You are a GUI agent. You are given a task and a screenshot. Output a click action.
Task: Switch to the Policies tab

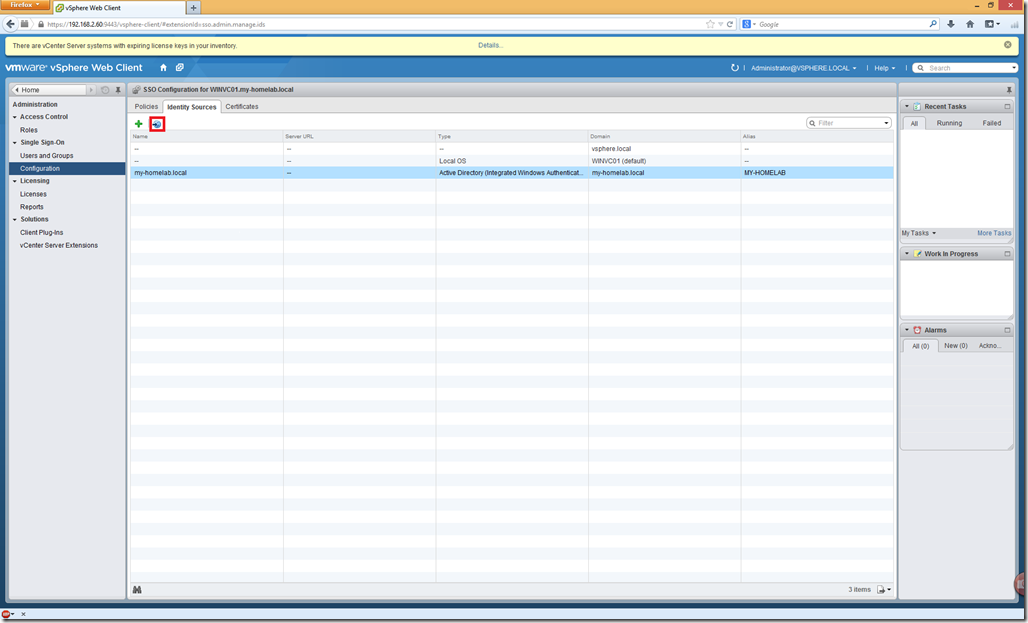pyautogui.click(x=146, y=106)
